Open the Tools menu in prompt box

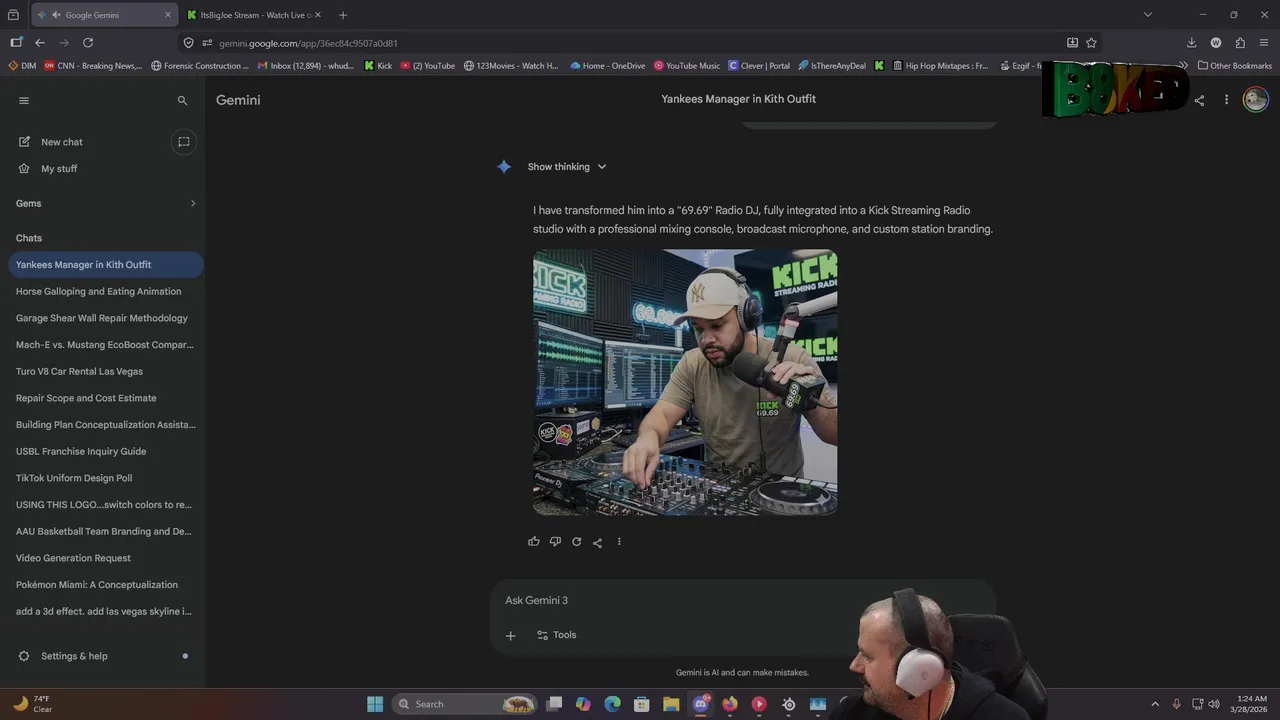(556, 635)
